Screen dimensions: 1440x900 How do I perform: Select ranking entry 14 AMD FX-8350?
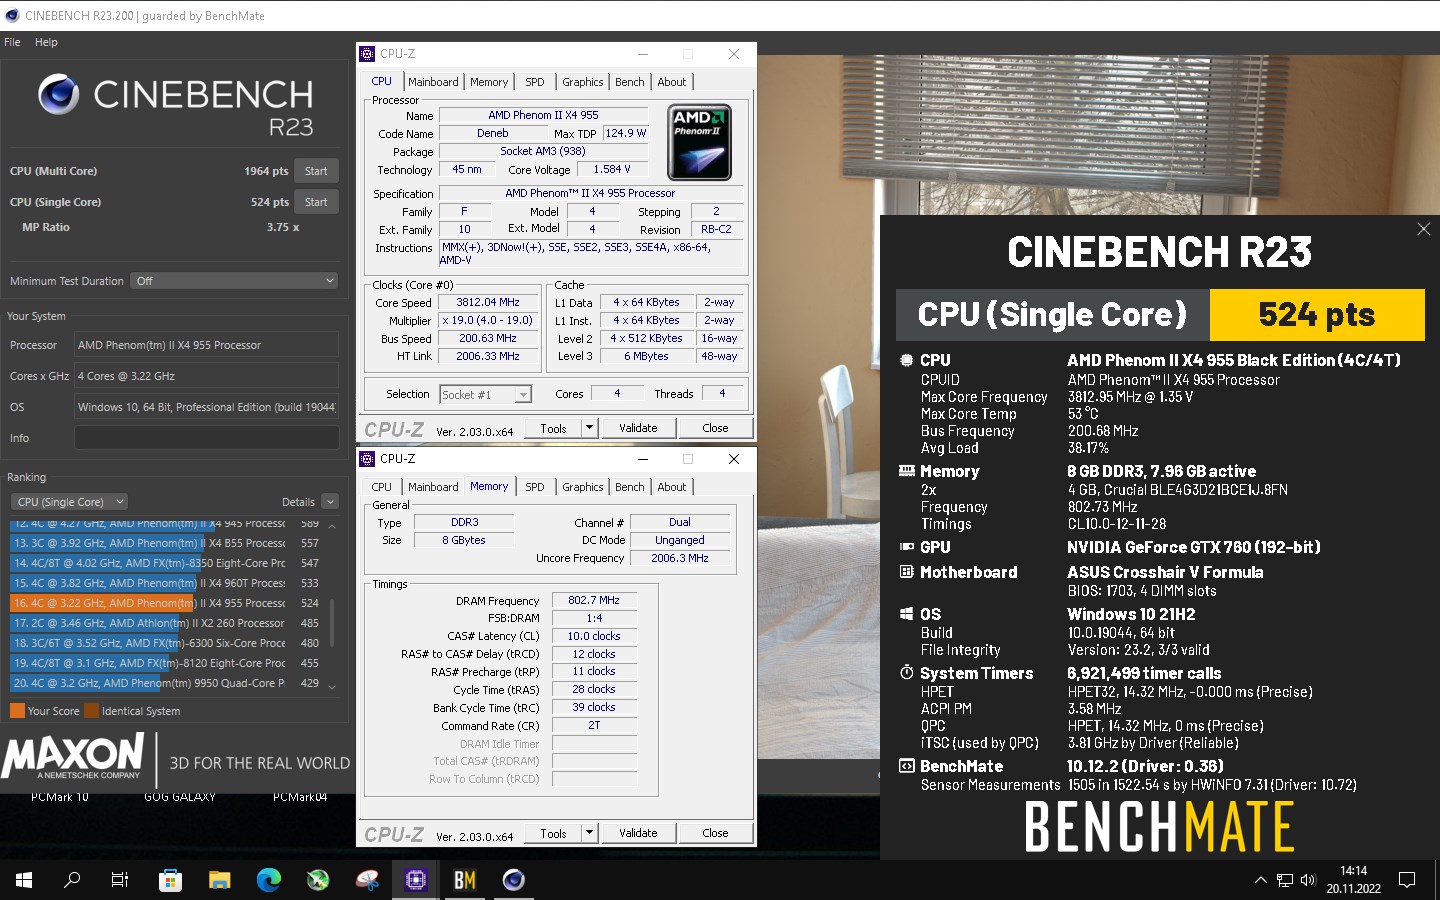coord(165,563)
